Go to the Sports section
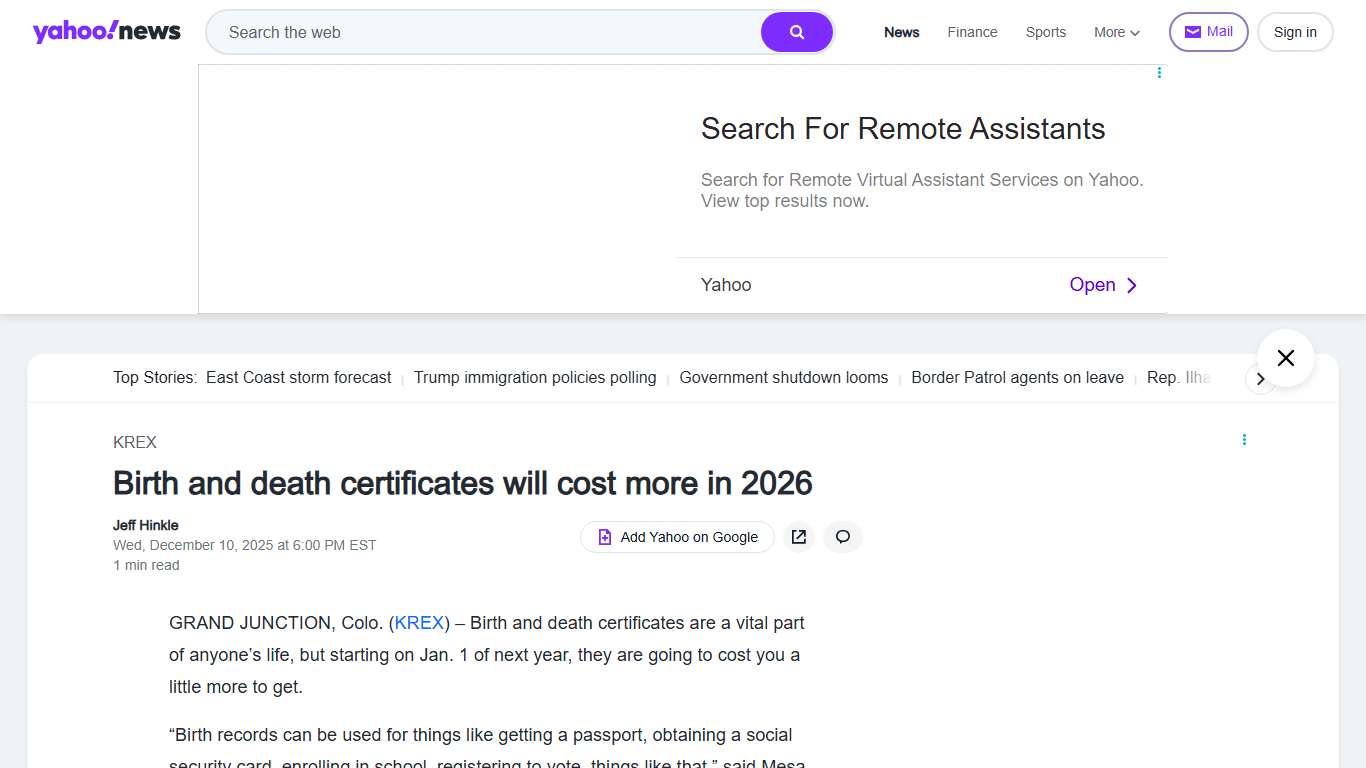Screen dimensions: 1366x768 (1045, 32)
